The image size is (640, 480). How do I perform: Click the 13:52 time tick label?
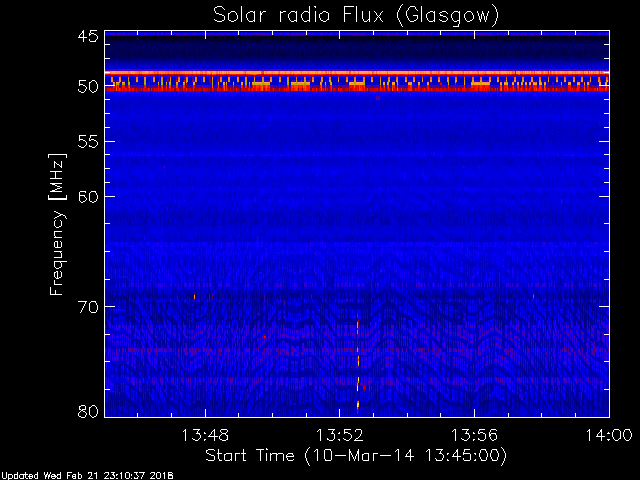(340, 435)
